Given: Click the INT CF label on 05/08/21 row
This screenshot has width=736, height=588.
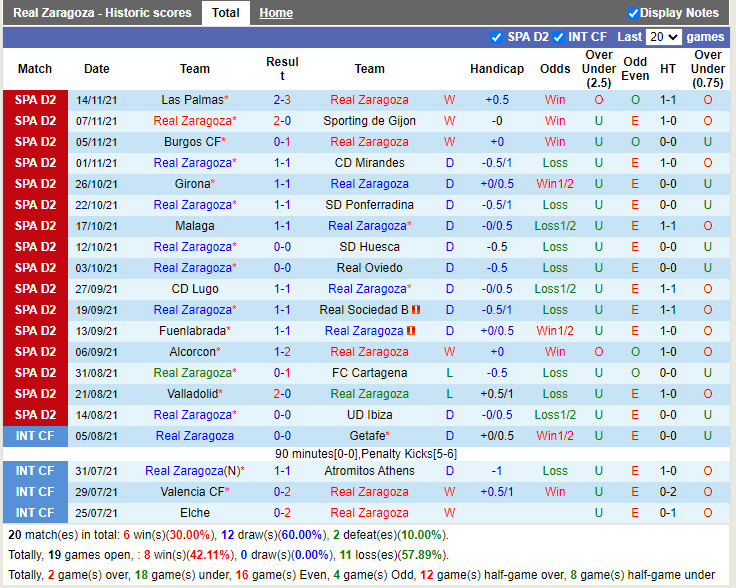Looking at the screenshot, I should pyautogui.click(x=35, y=436).
